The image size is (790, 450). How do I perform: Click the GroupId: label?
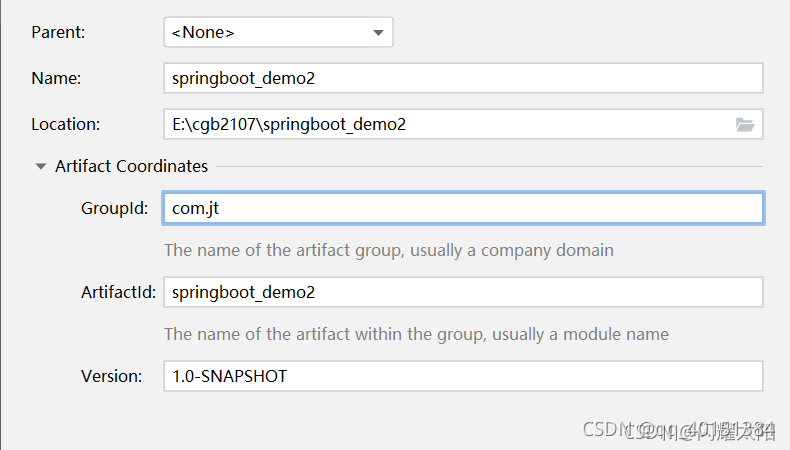coord(114,208)
